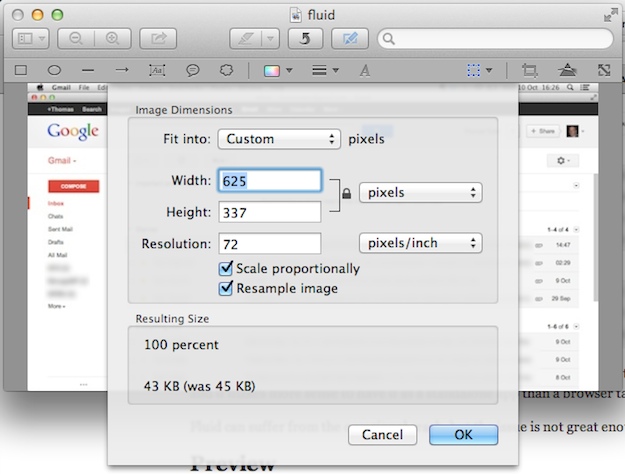Click the zoom out magnifier button
Screen dimensions: 625x474
pyautogui.click(x=77, y=39)
